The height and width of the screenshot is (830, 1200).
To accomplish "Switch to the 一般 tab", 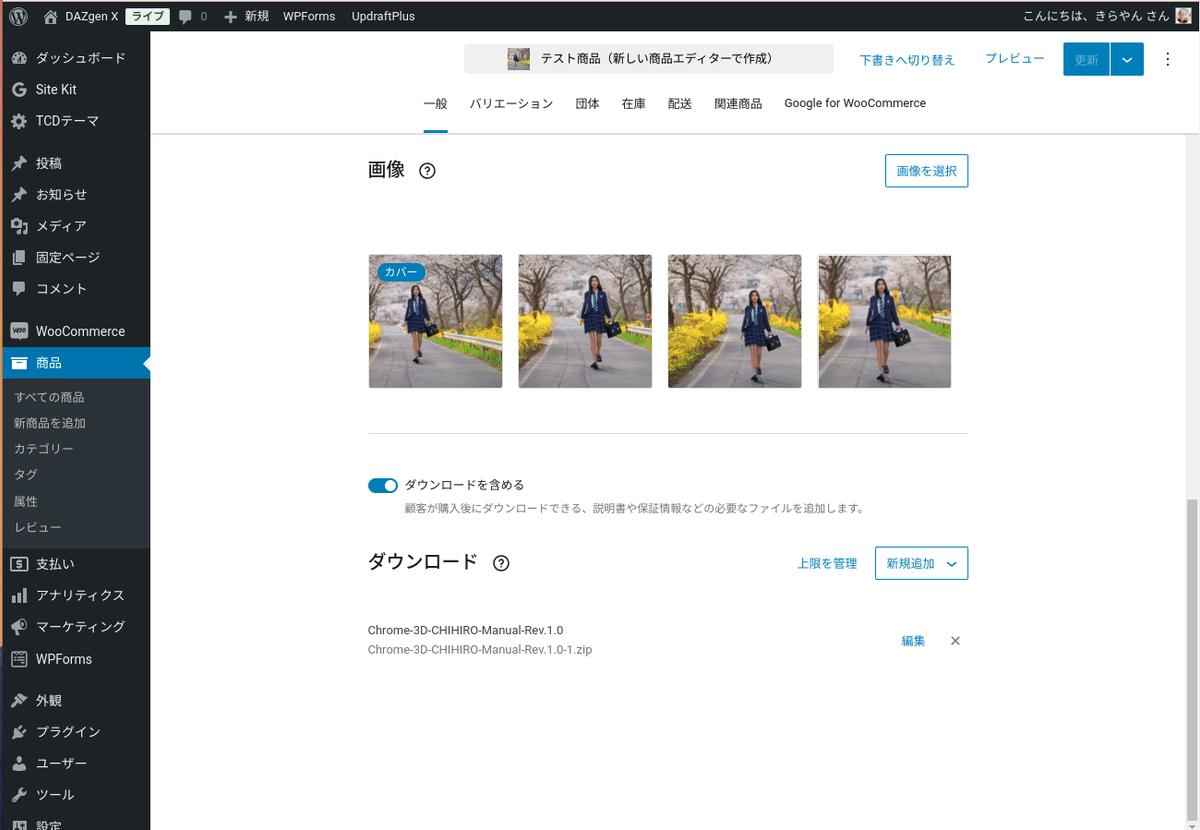I will point(435,103).
